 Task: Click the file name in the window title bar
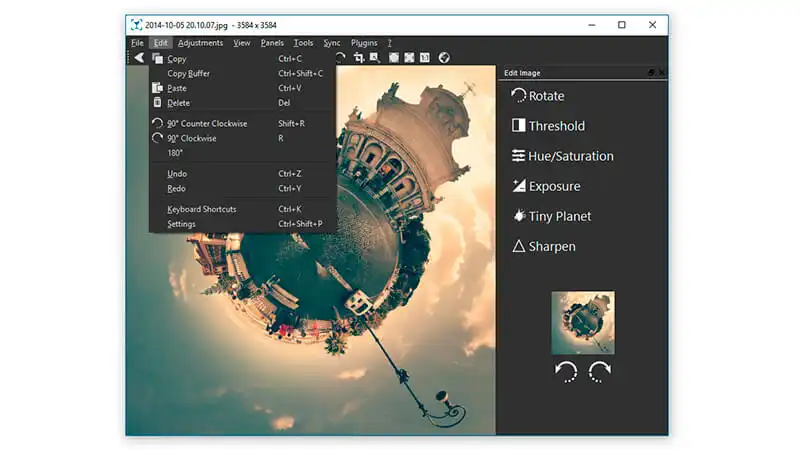(186, 25)
